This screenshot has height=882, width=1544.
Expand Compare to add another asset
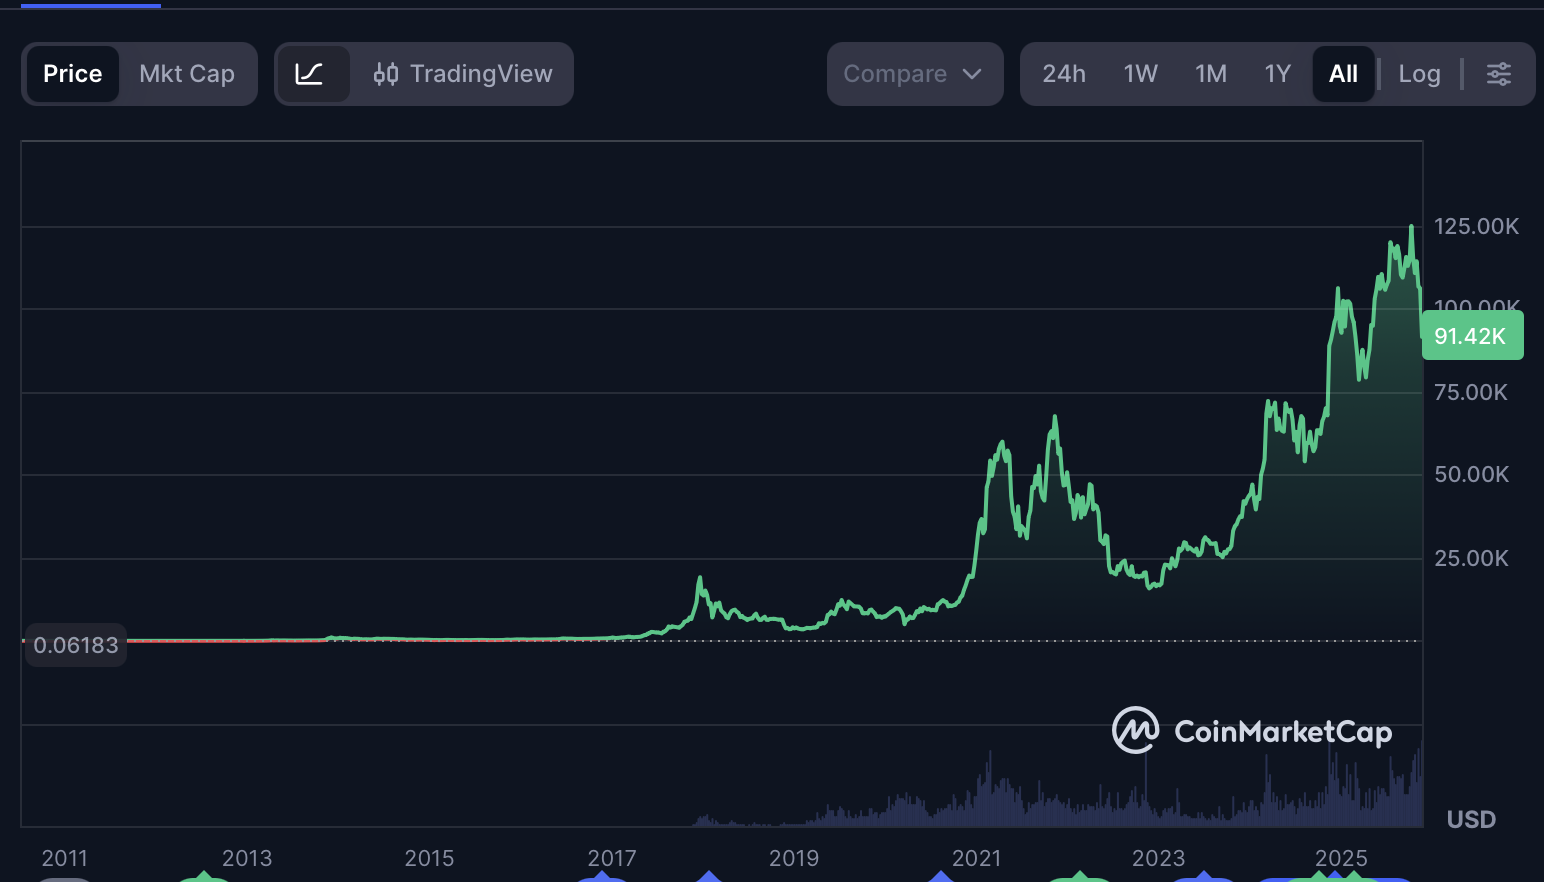coord(913,73)
